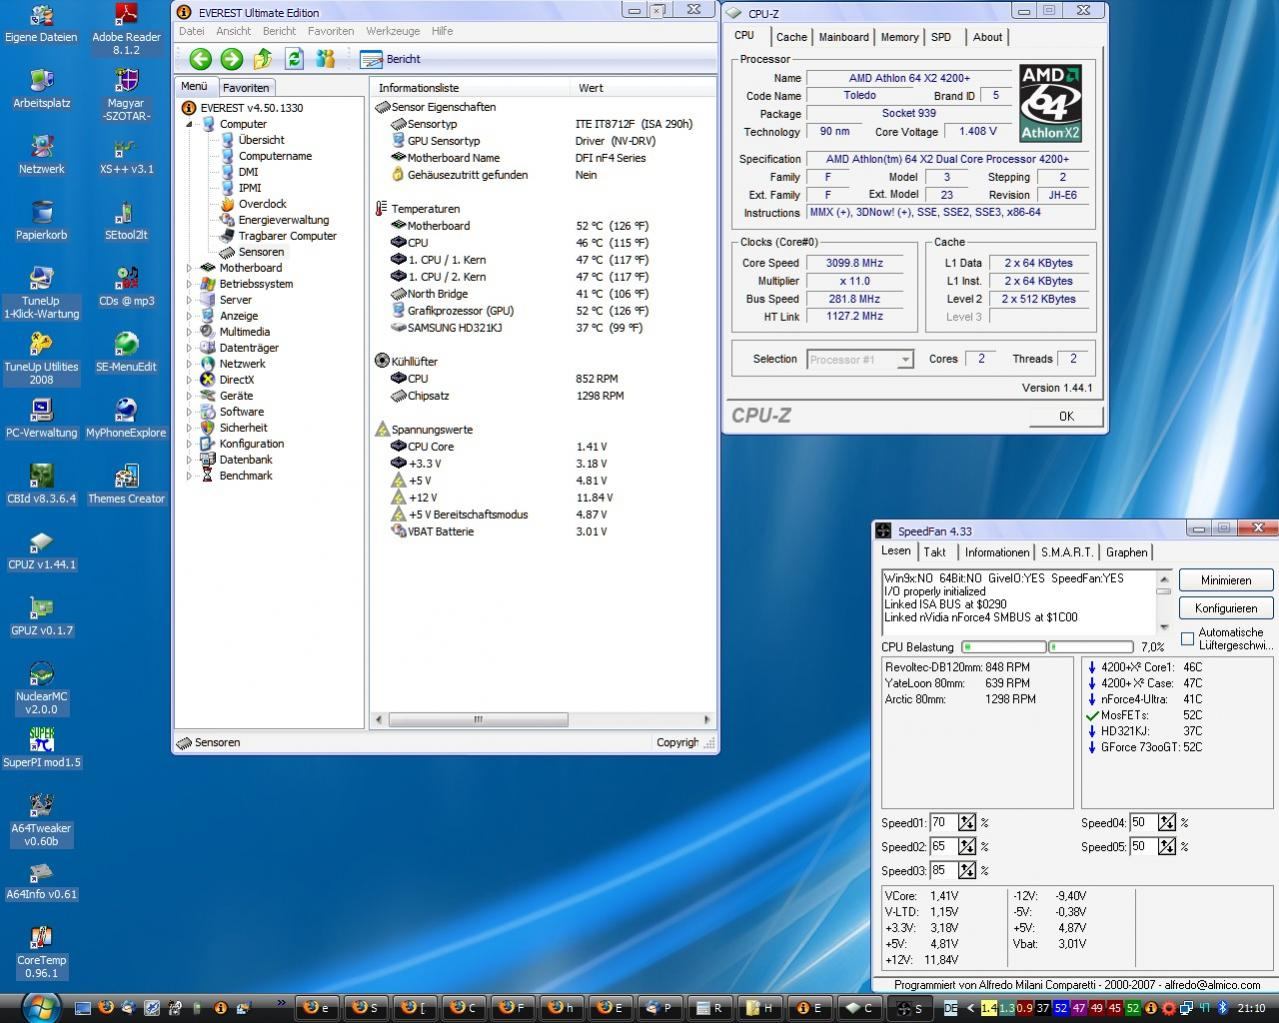The width and height of the screenshot is (1279, 1023).
Task: Select the A64Tweaker v0.60b desktop icon
Action: coord(41,820)
